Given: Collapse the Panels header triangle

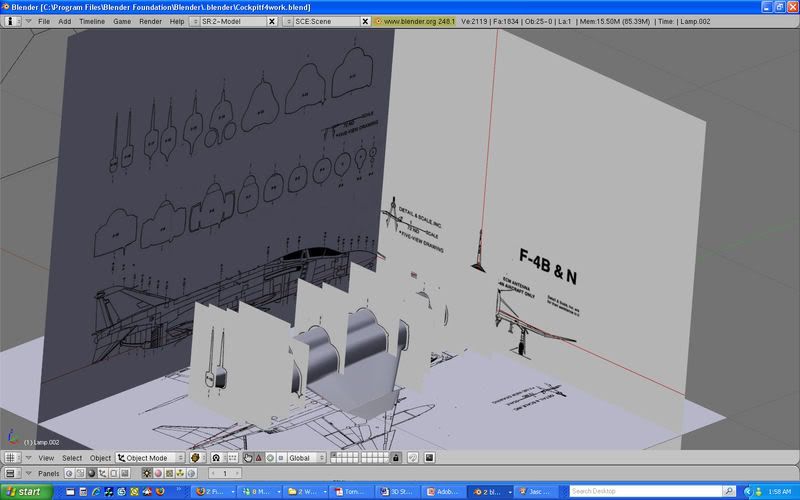Looking at the screenshot, I should (x=29, y=473).
